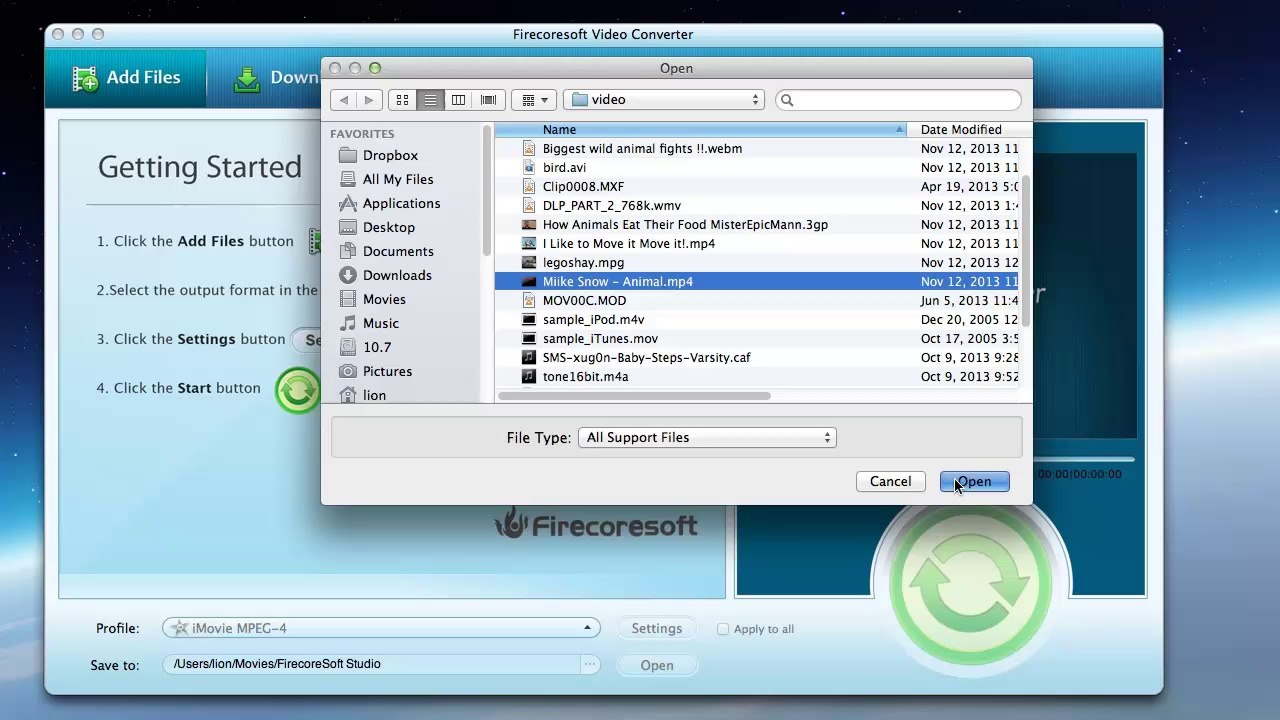The image size is (1280, 720).
Task: Switch Open dialog to cover flow view
Action: pos(488,100)
